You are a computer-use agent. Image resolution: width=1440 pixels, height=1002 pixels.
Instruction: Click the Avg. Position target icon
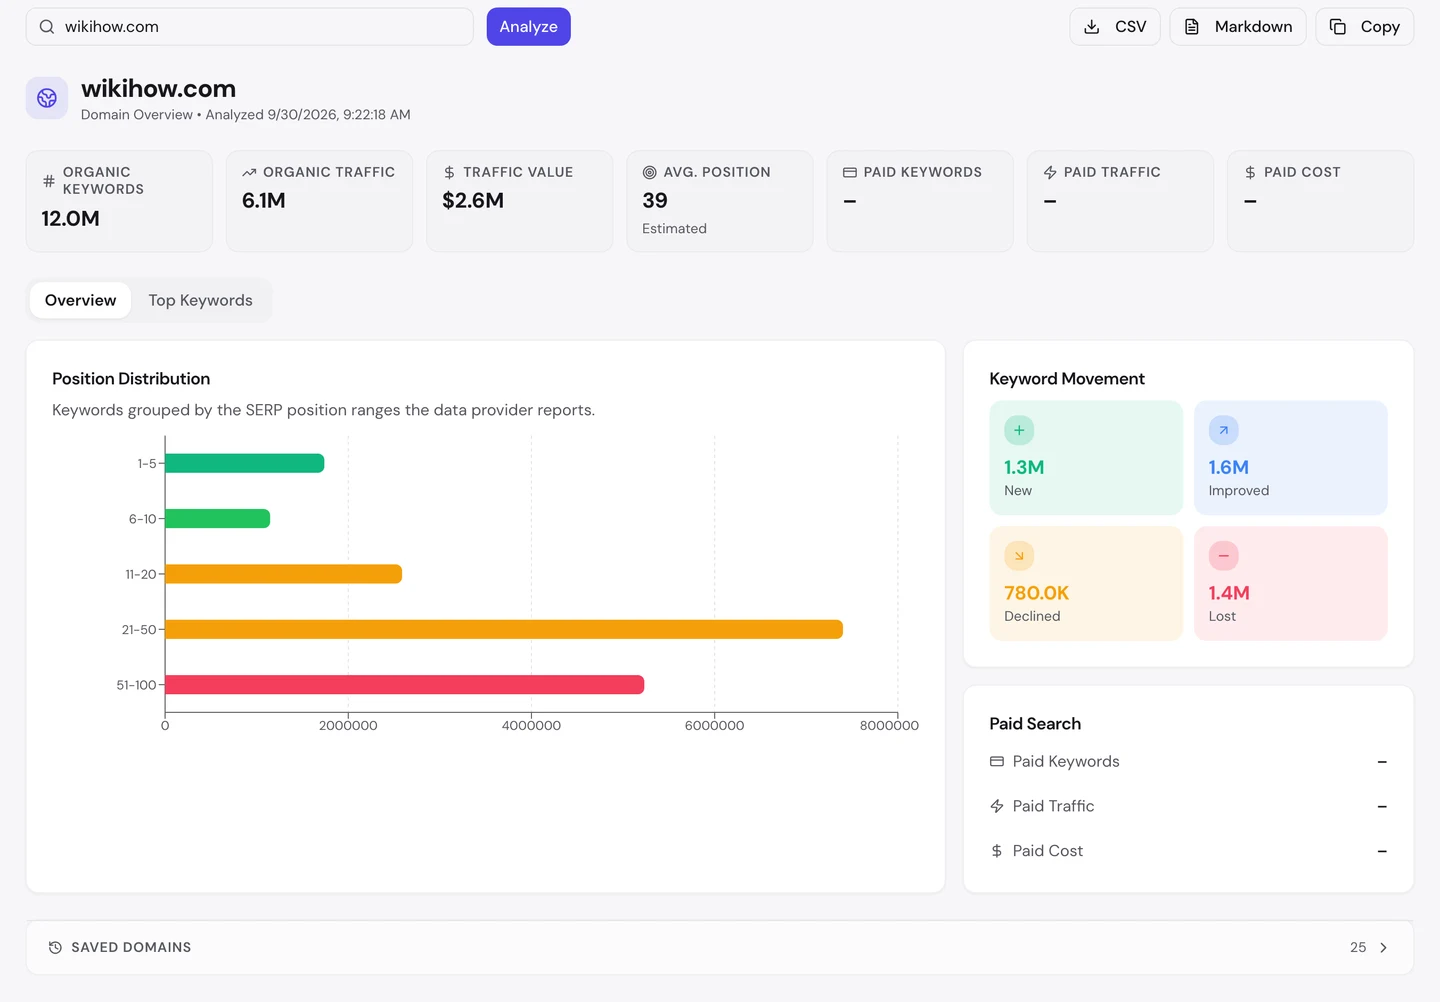[650, 172]
